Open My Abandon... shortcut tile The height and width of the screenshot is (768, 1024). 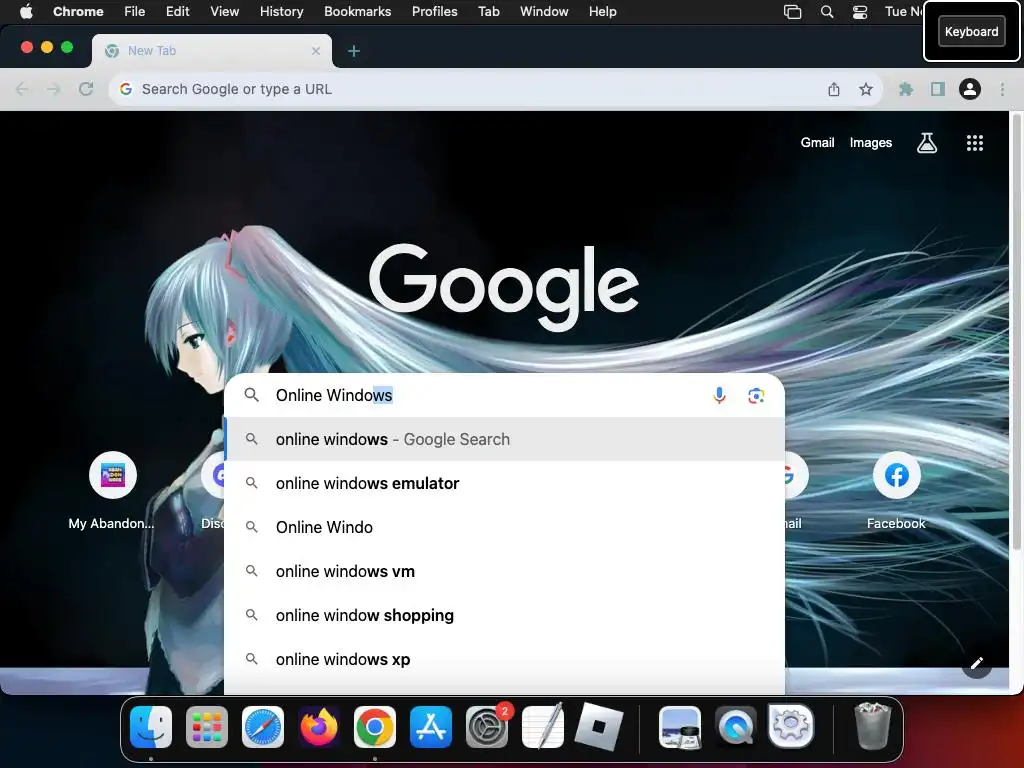click(112, 490)
